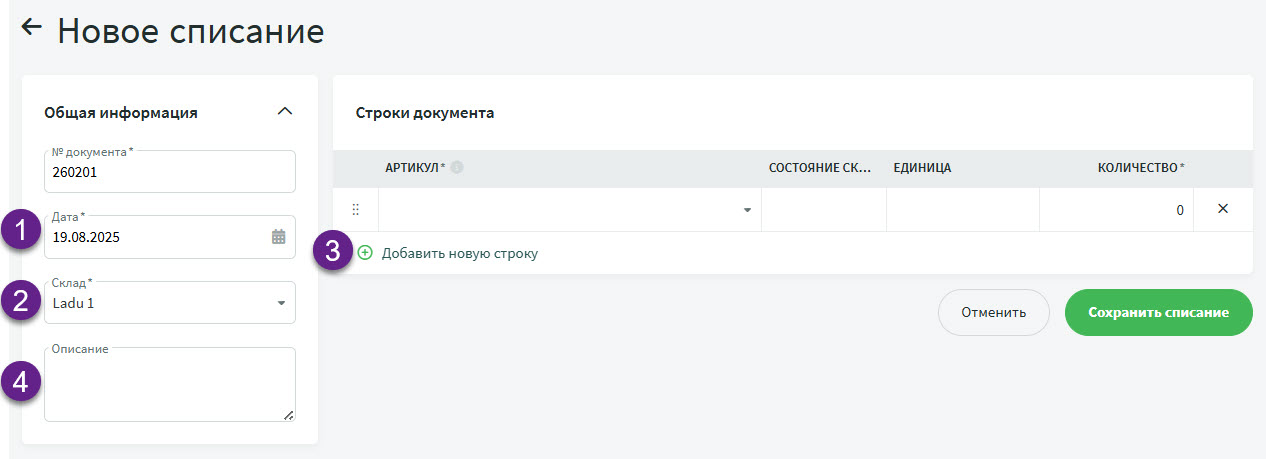Image resolution: width=1266 pixels, height=459 pixels.
Task: Click the purple step 3 marker
Action: tap(333, 253)
